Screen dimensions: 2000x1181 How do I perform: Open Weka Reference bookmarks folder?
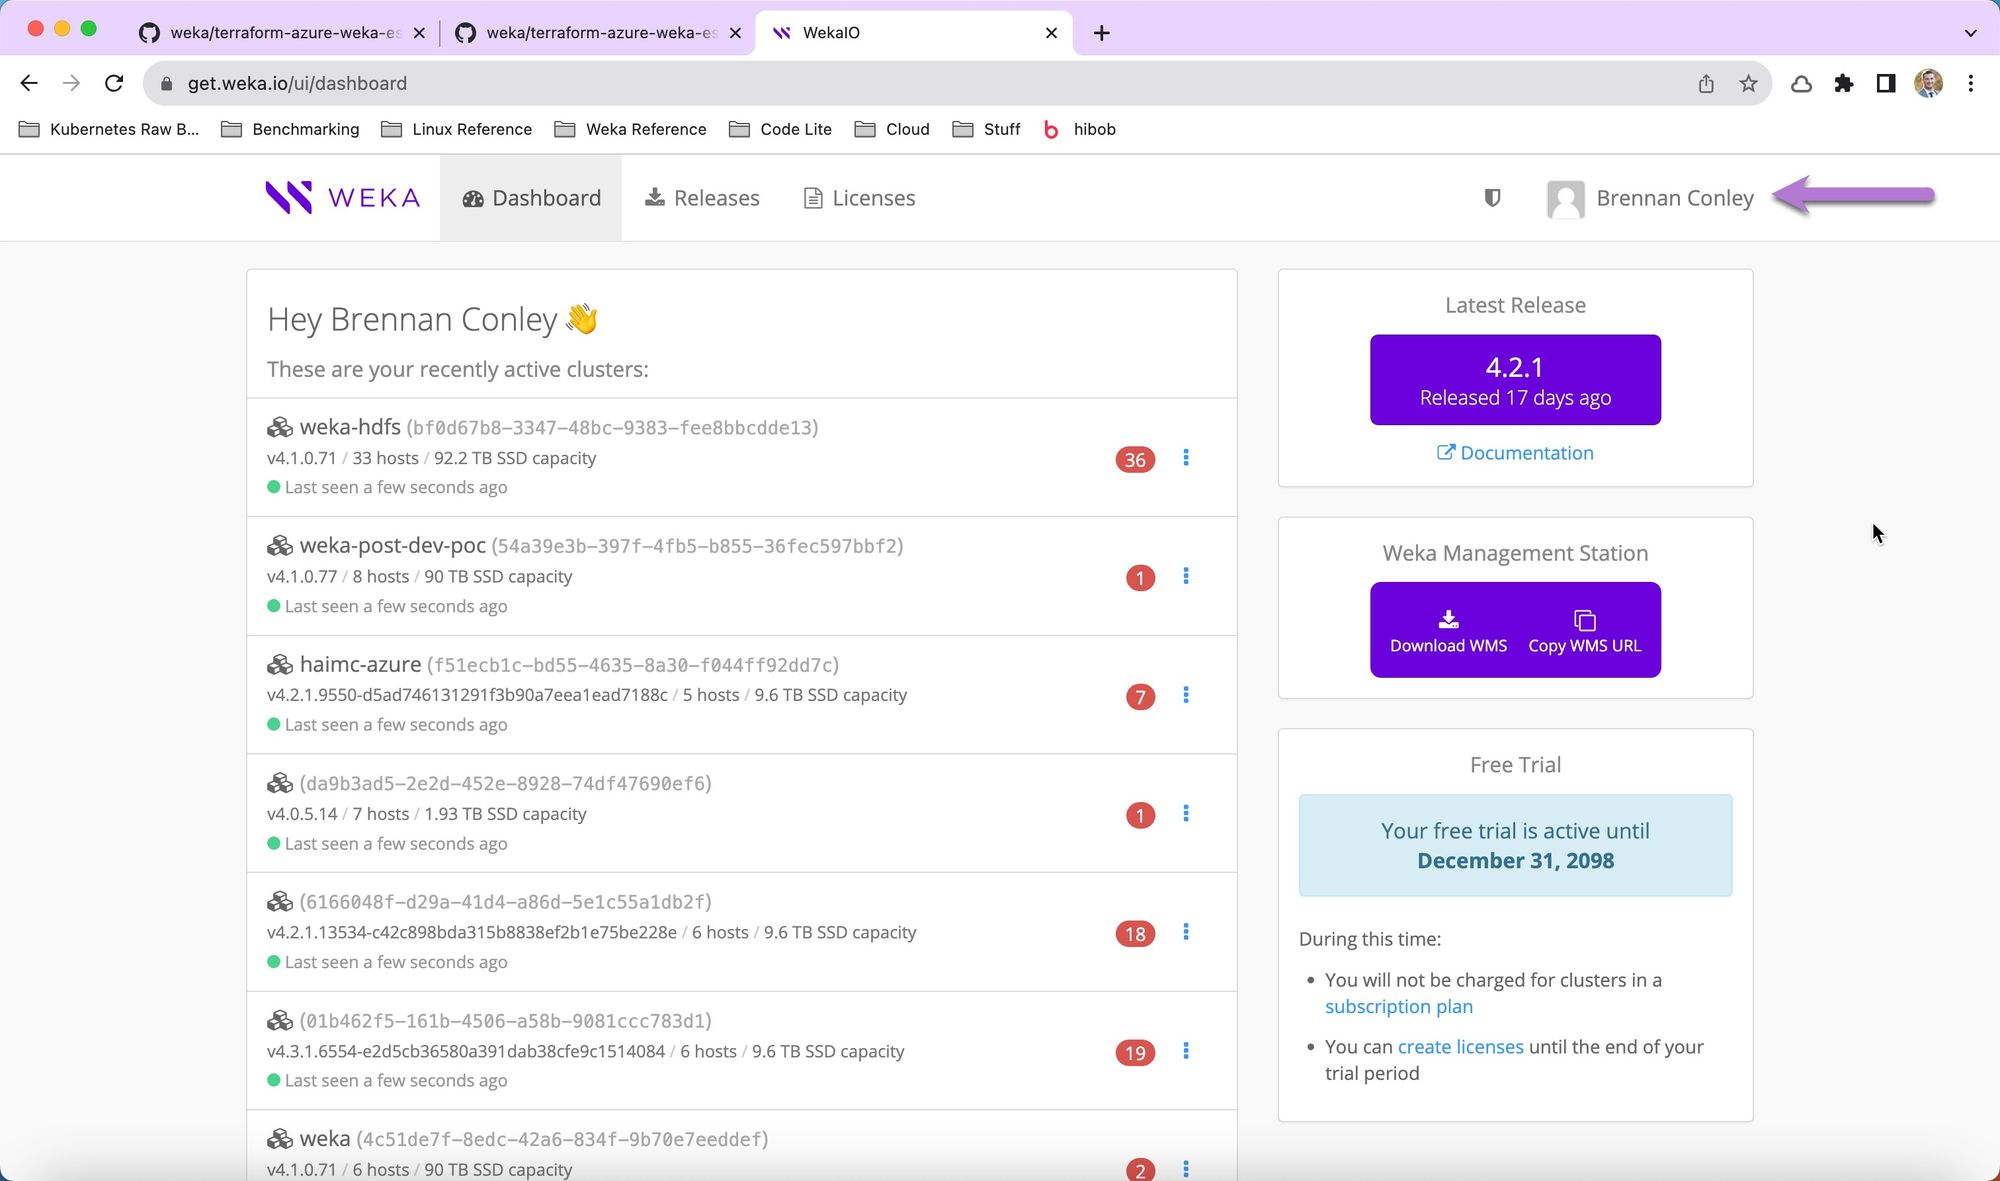631,130
